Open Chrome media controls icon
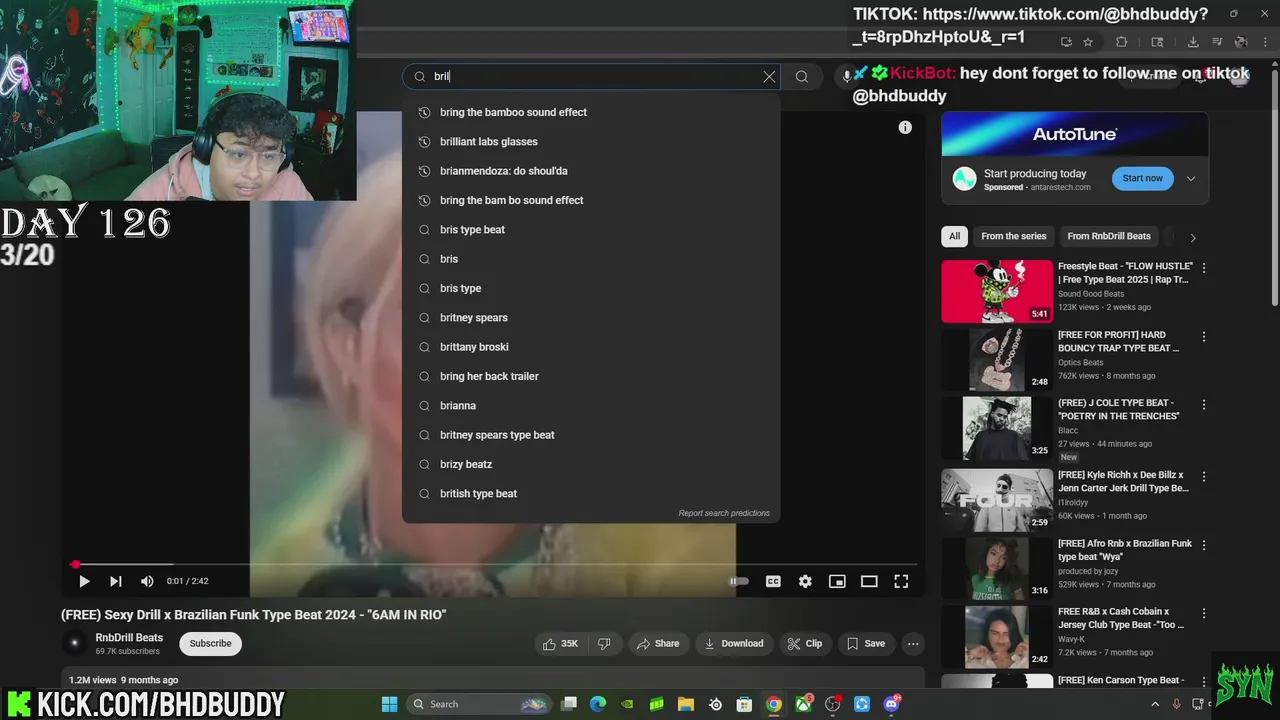Viewport: 1280px width, 720px height. 1217,42
